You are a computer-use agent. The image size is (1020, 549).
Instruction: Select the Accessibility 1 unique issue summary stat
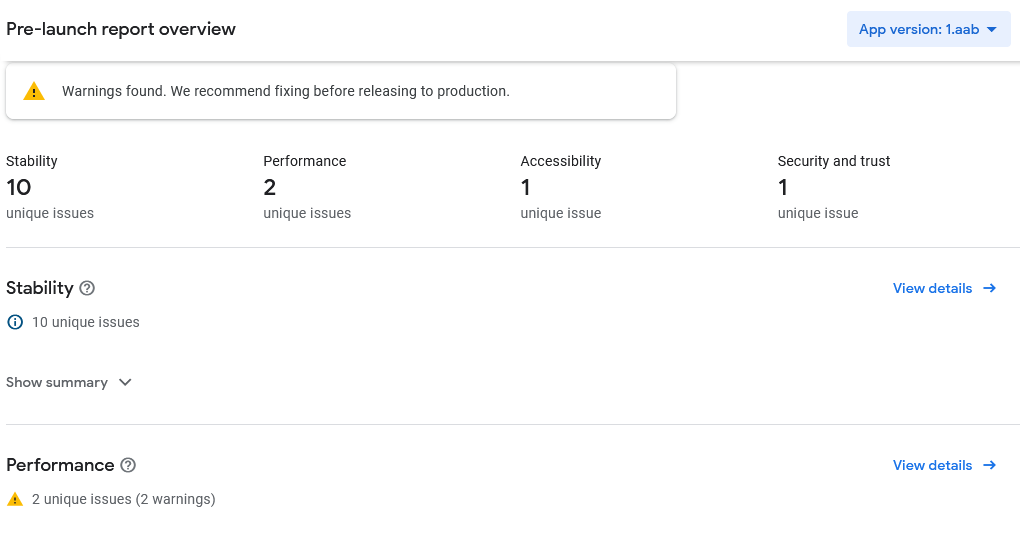click(561, 187)
